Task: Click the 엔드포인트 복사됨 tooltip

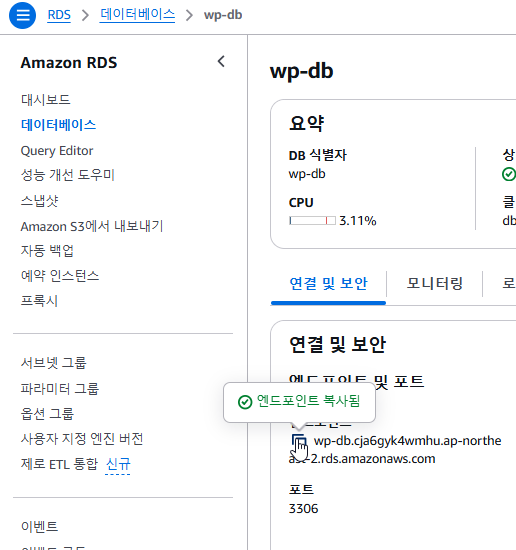Action: tap(299, 402)
